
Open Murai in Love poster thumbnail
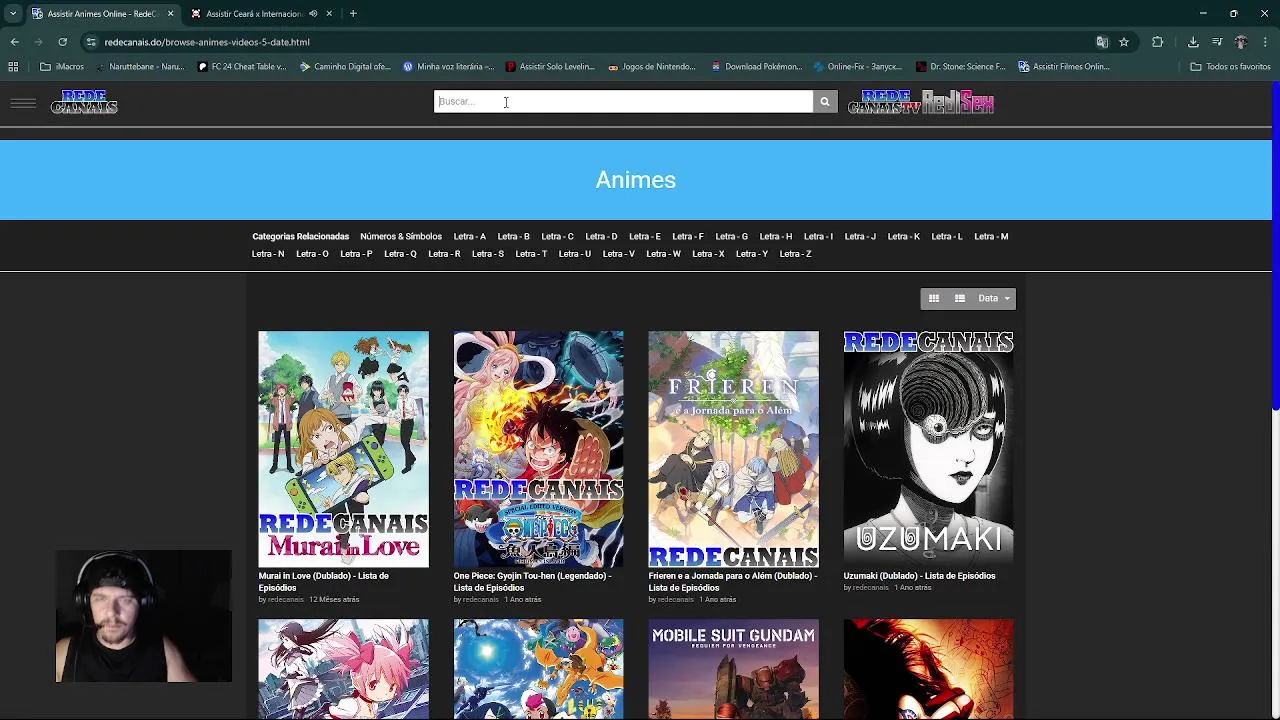point(343,449)
